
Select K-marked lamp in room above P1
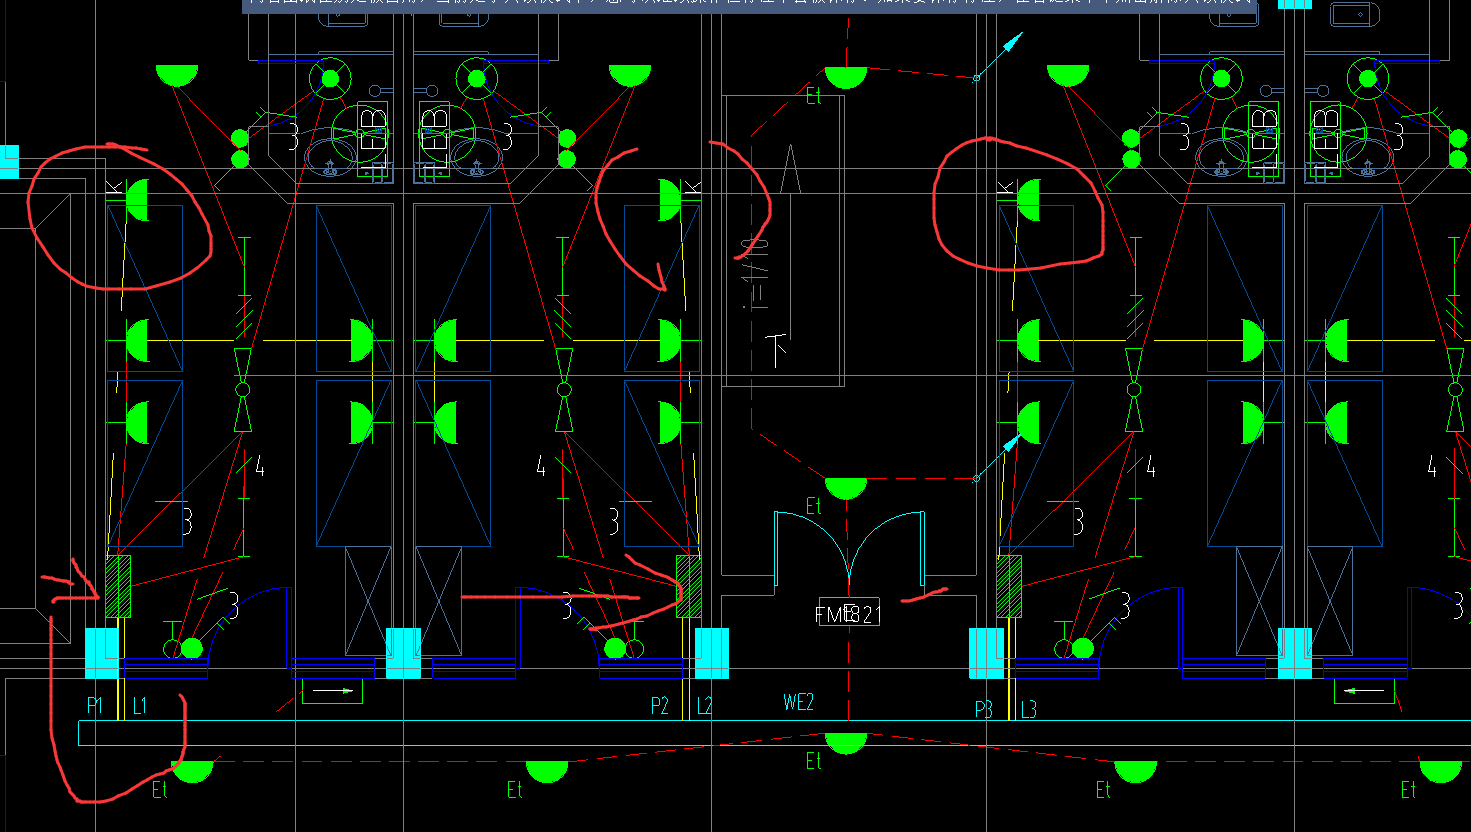[138, 200]
